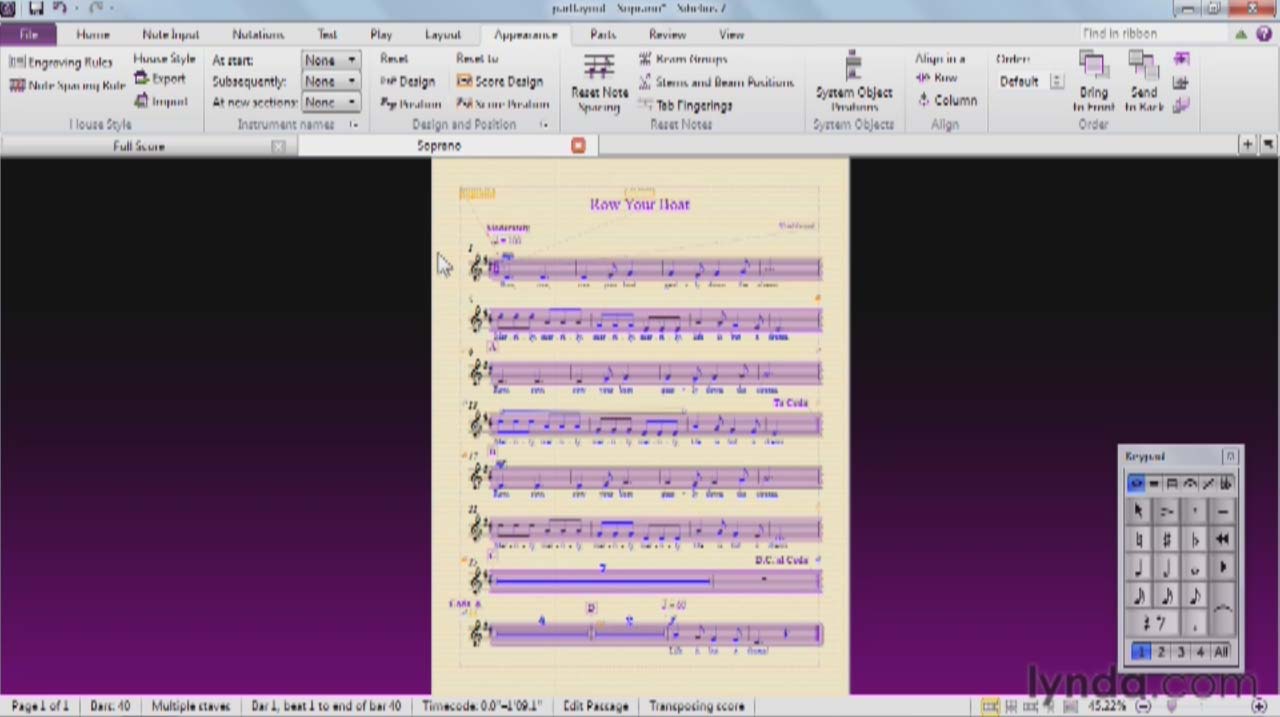
Task: Adjust the zoom slider handle
Action: tap(1173, 706)
